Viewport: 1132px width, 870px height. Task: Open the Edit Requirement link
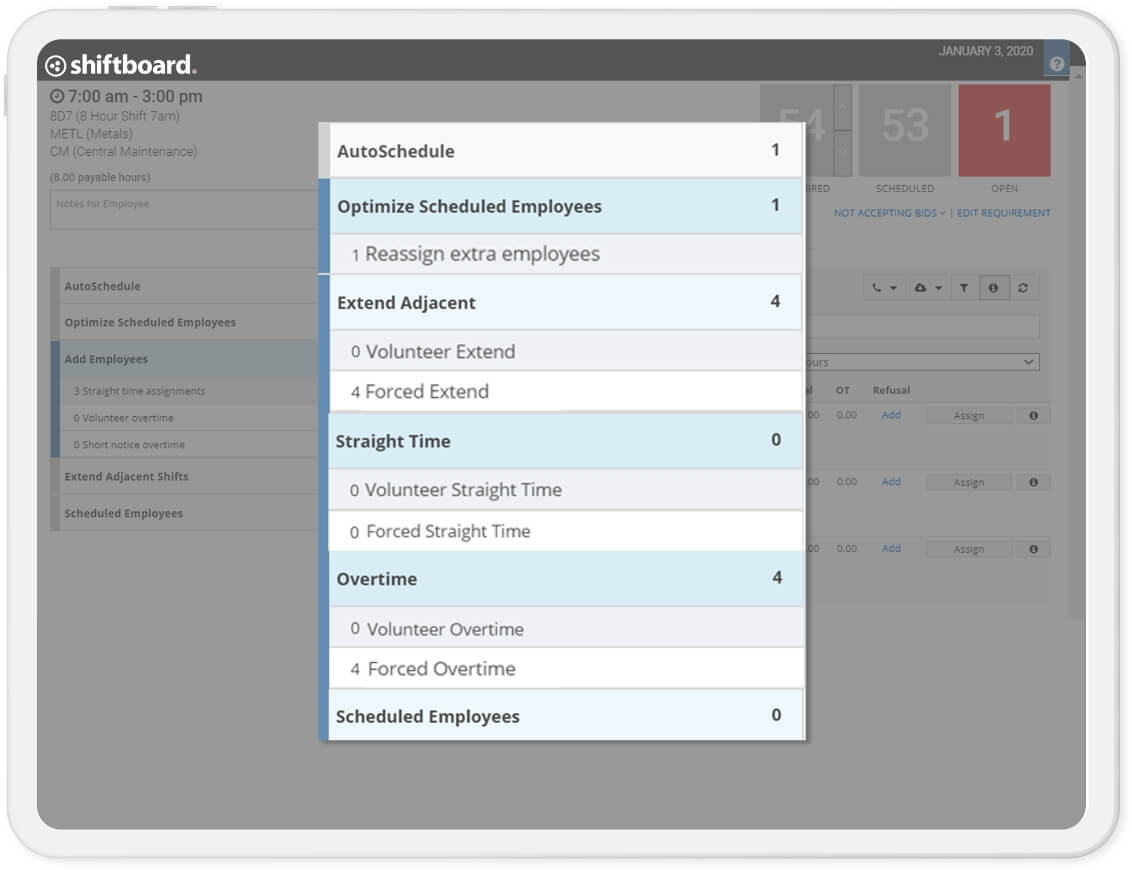(1004, 213)
